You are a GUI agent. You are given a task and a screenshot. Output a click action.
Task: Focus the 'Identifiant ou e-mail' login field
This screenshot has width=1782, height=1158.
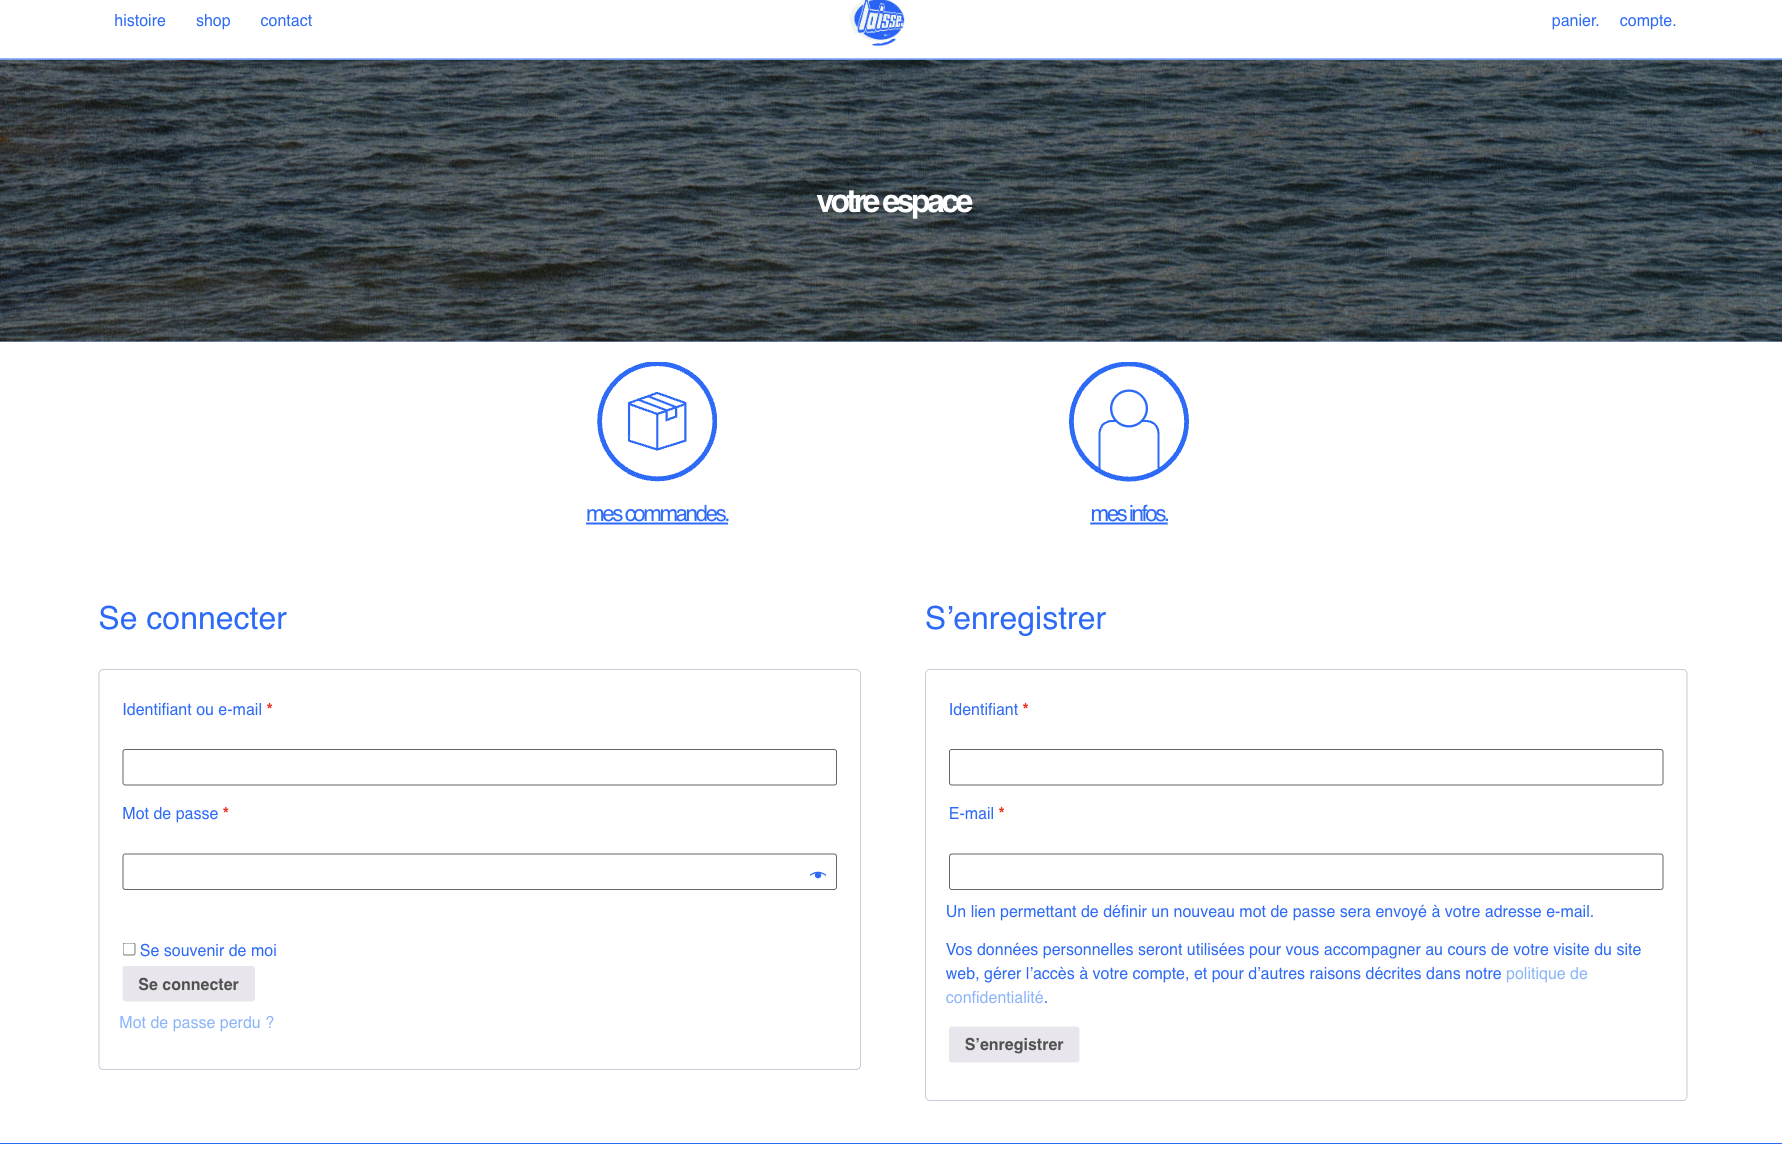479,767
